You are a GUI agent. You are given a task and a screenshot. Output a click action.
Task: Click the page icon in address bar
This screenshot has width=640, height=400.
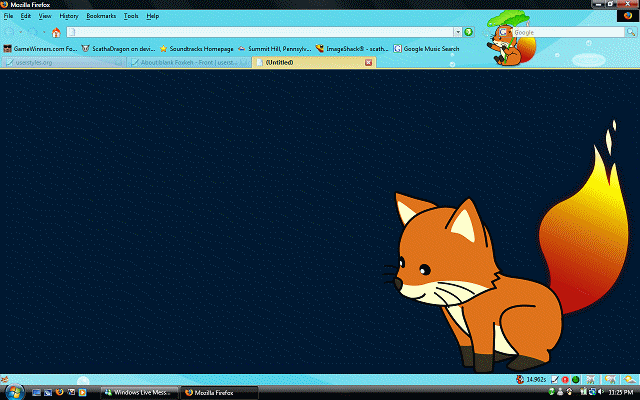click(72, 32)
